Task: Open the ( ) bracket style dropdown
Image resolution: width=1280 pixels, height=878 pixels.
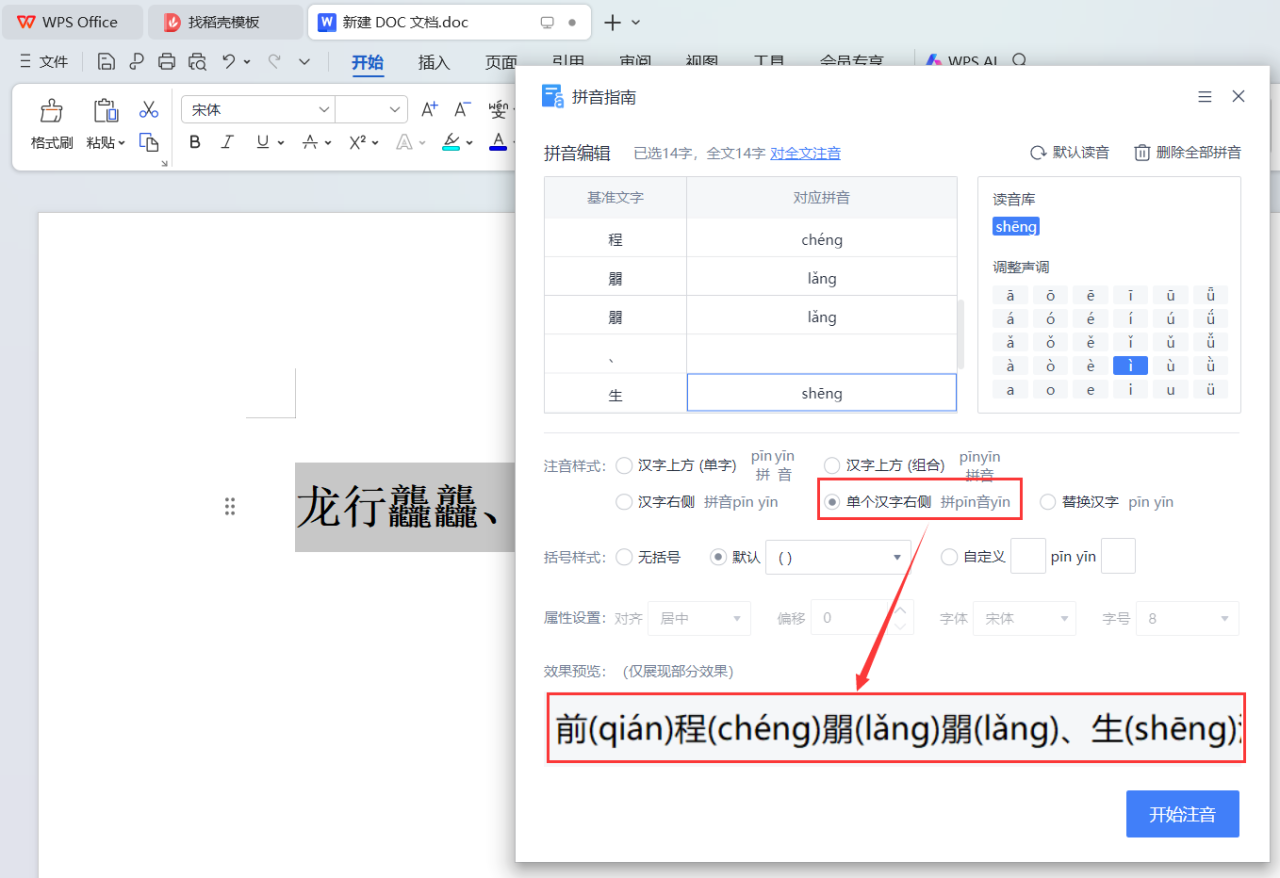Action: (838, 557)
